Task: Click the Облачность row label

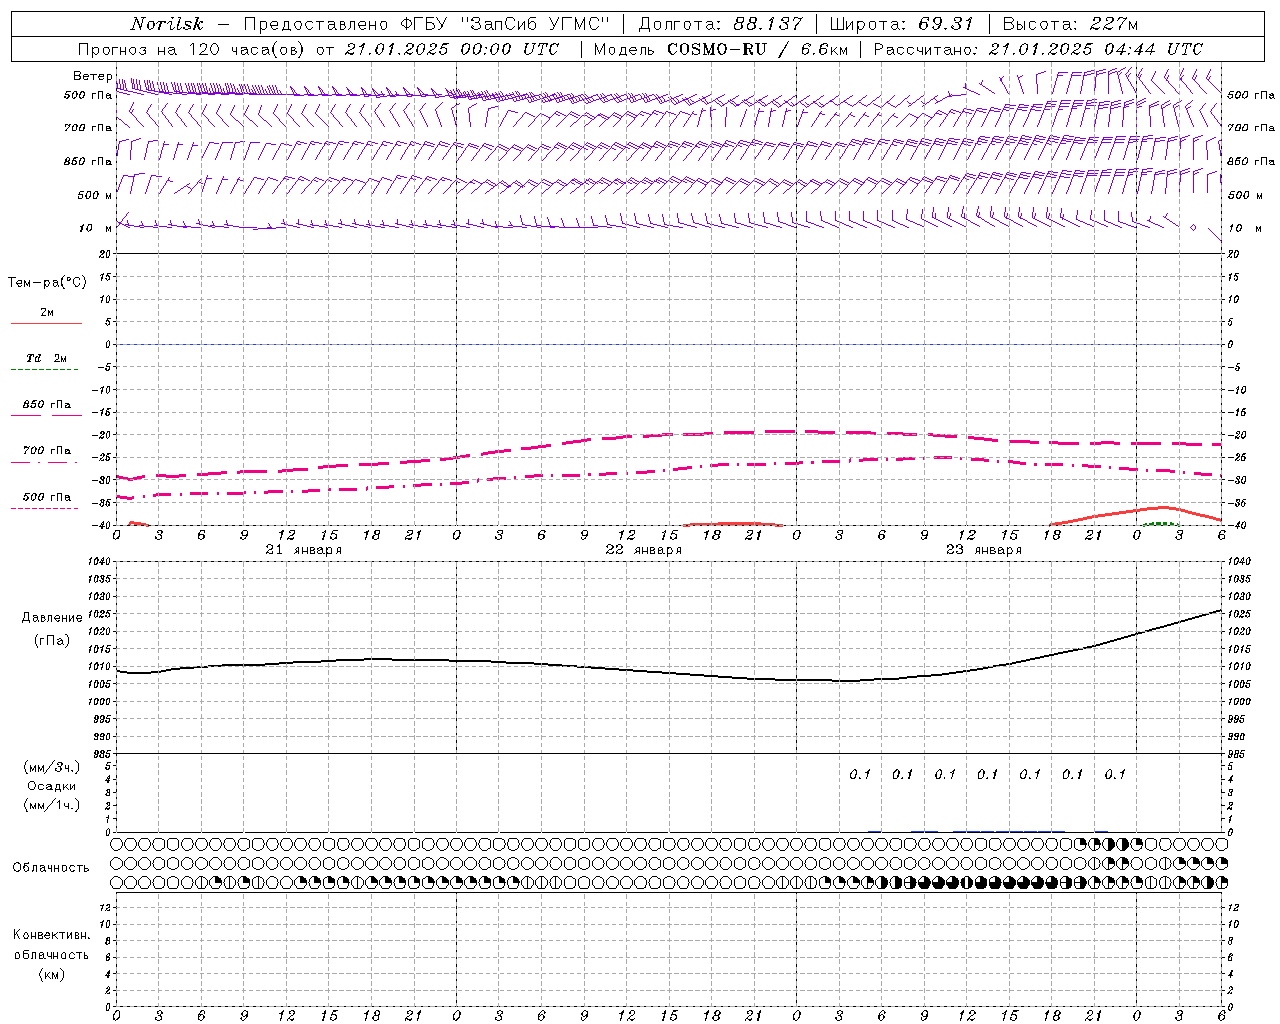Action: click(x=51, y=868)
